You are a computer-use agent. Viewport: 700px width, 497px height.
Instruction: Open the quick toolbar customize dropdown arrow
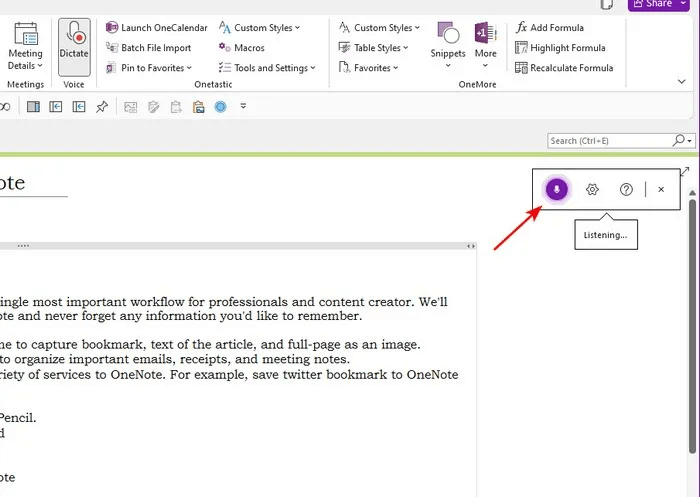243,106
